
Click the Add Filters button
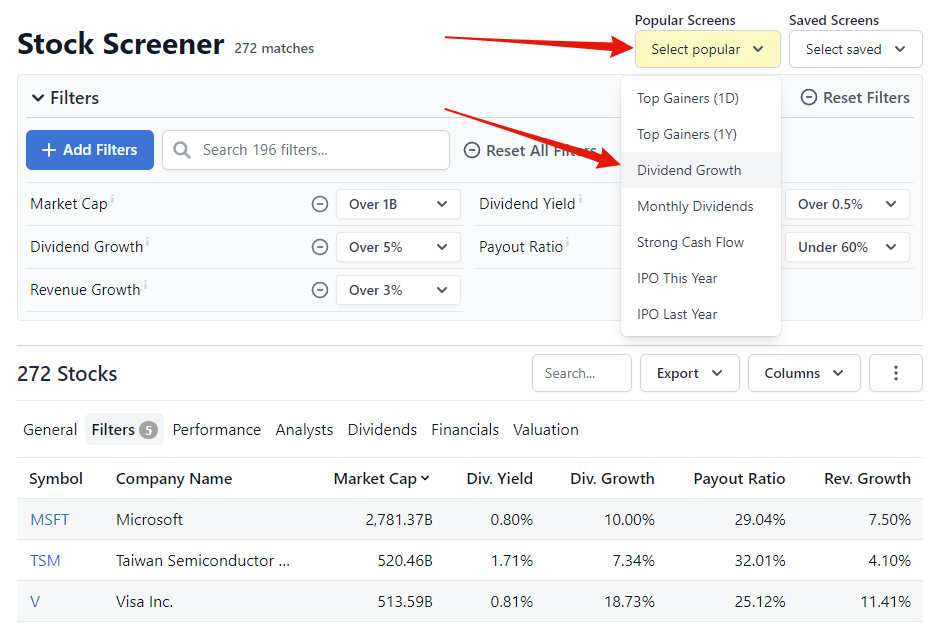(x=90, y=150)
